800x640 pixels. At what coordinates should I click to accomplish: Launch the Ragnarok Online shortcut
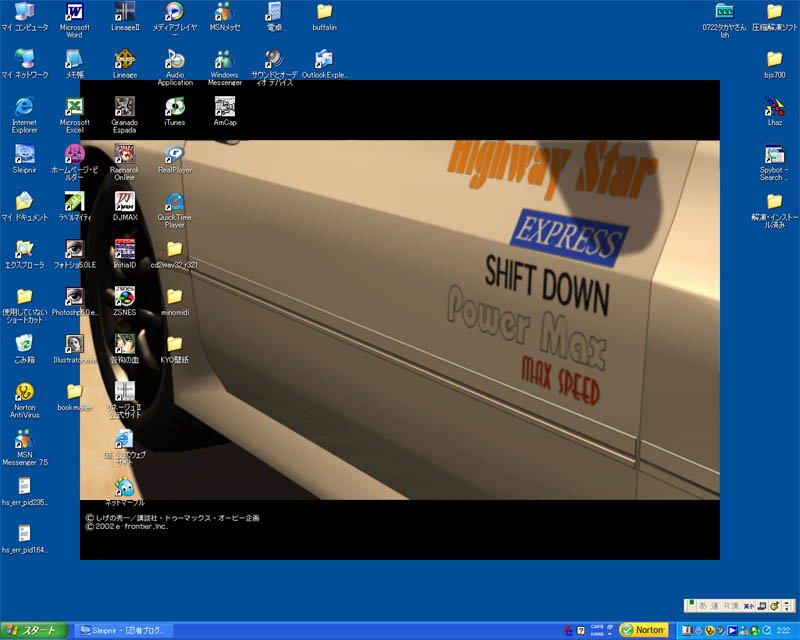(125, 155)
